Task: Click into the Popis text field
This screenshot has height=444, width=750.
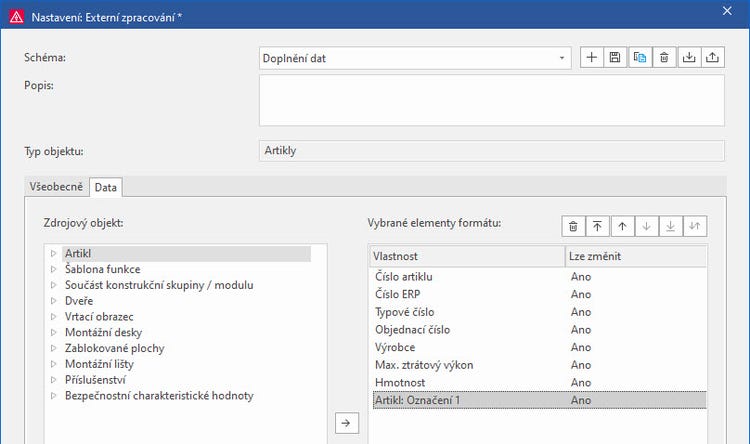Action: point(491,99)
